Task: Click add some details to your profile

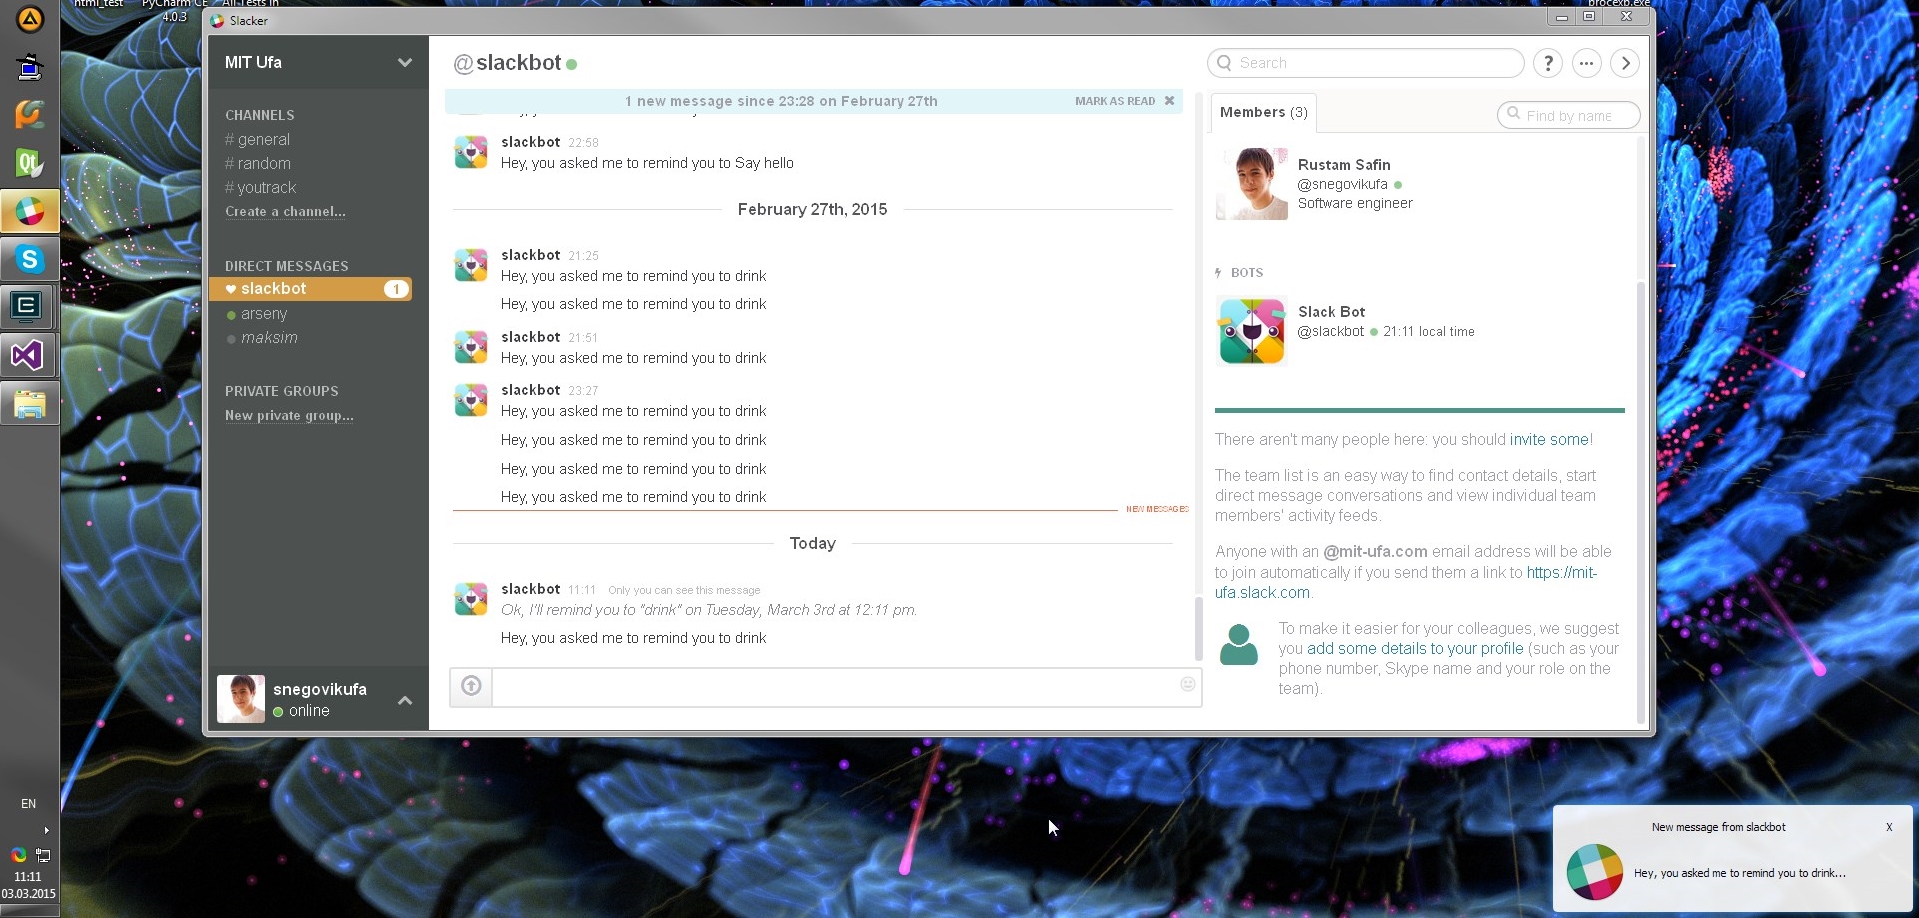Action: [x=1415, y=649]
